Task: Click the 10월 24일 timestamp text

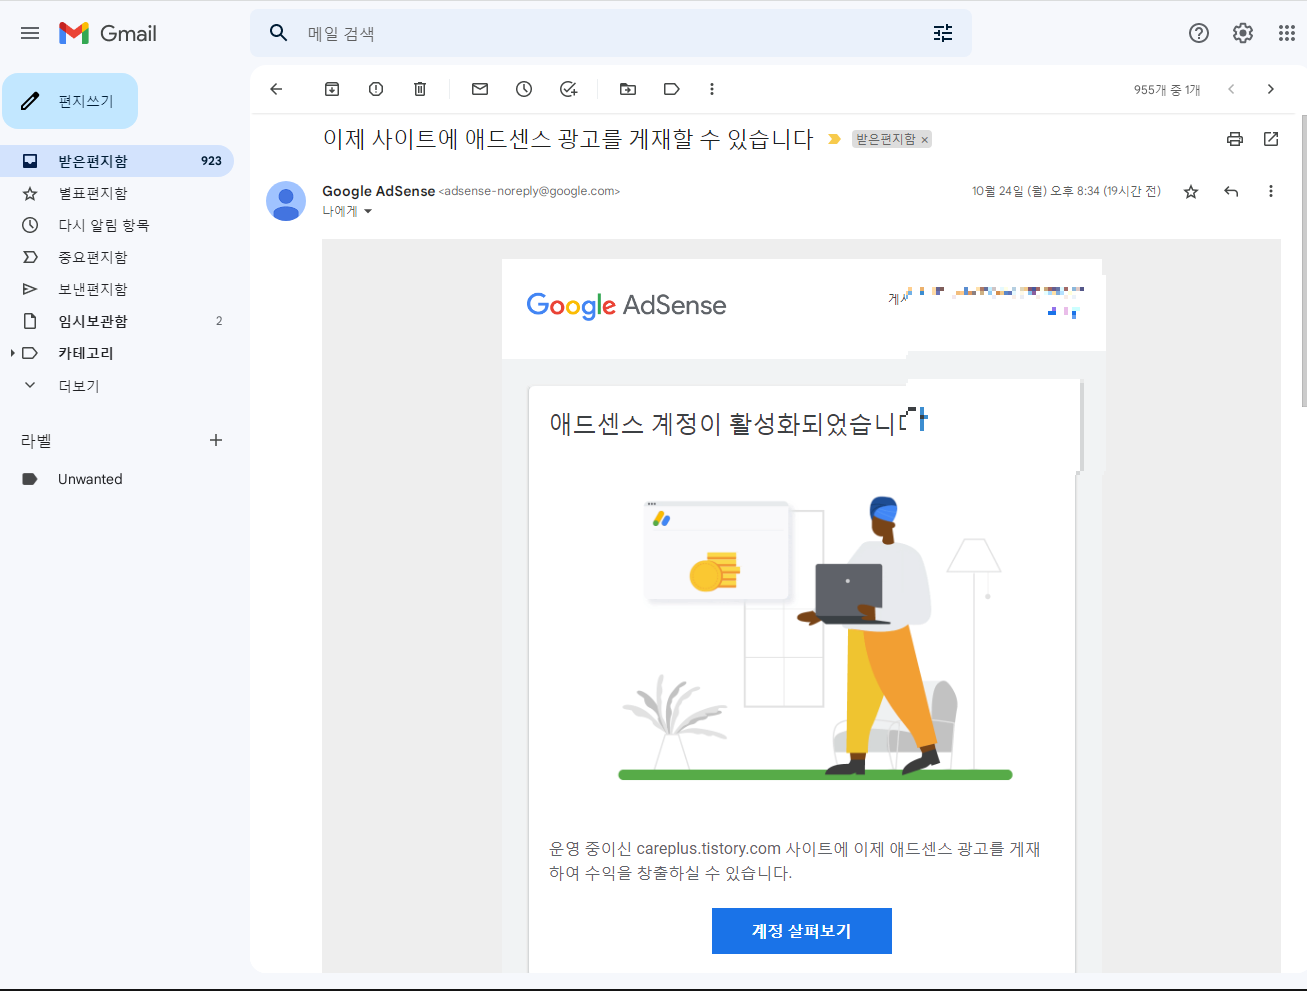Action: (x=1066, y=191)
